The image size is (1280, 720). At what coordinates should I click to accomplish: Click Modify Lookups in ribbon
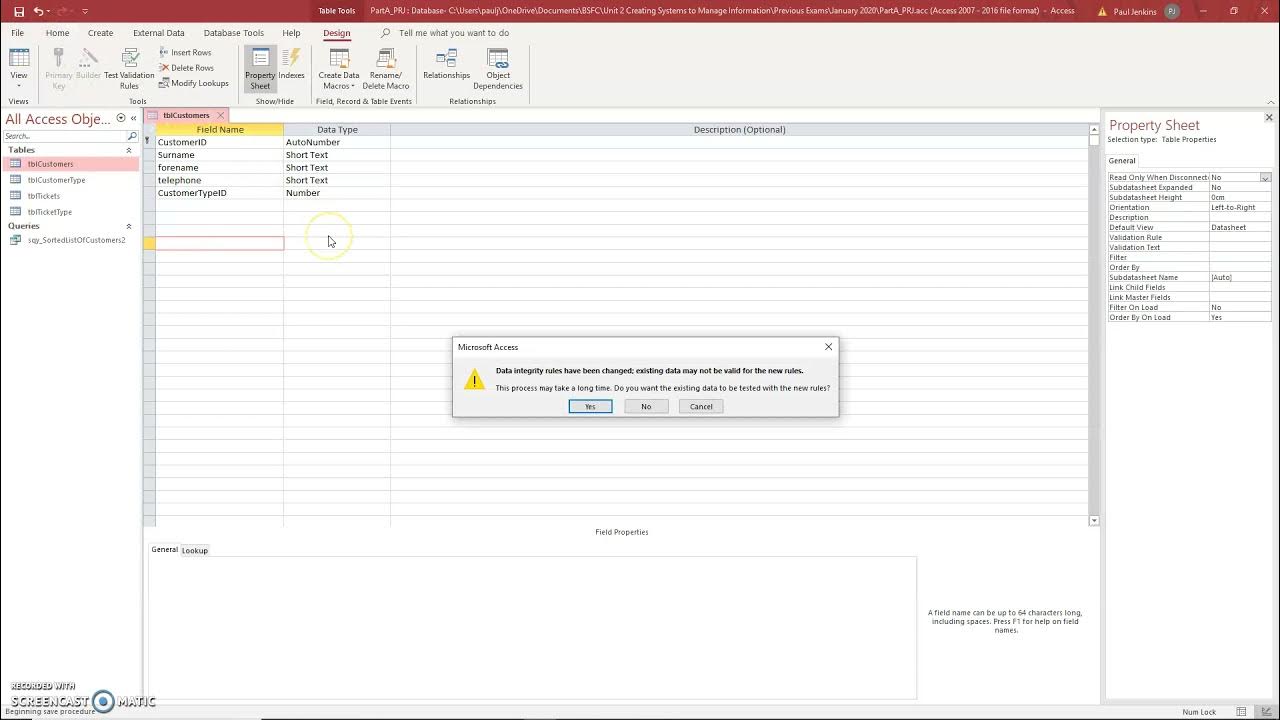[x=193, y=83]
